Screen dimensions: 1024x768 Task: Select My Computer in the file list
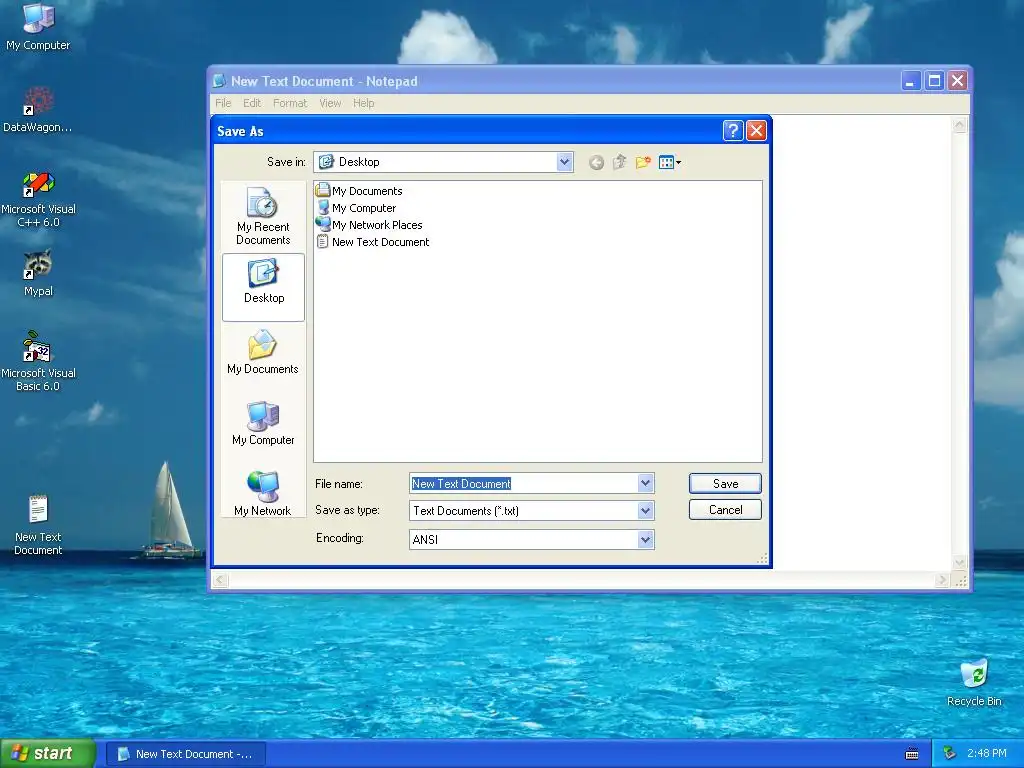tap(357, 208)
